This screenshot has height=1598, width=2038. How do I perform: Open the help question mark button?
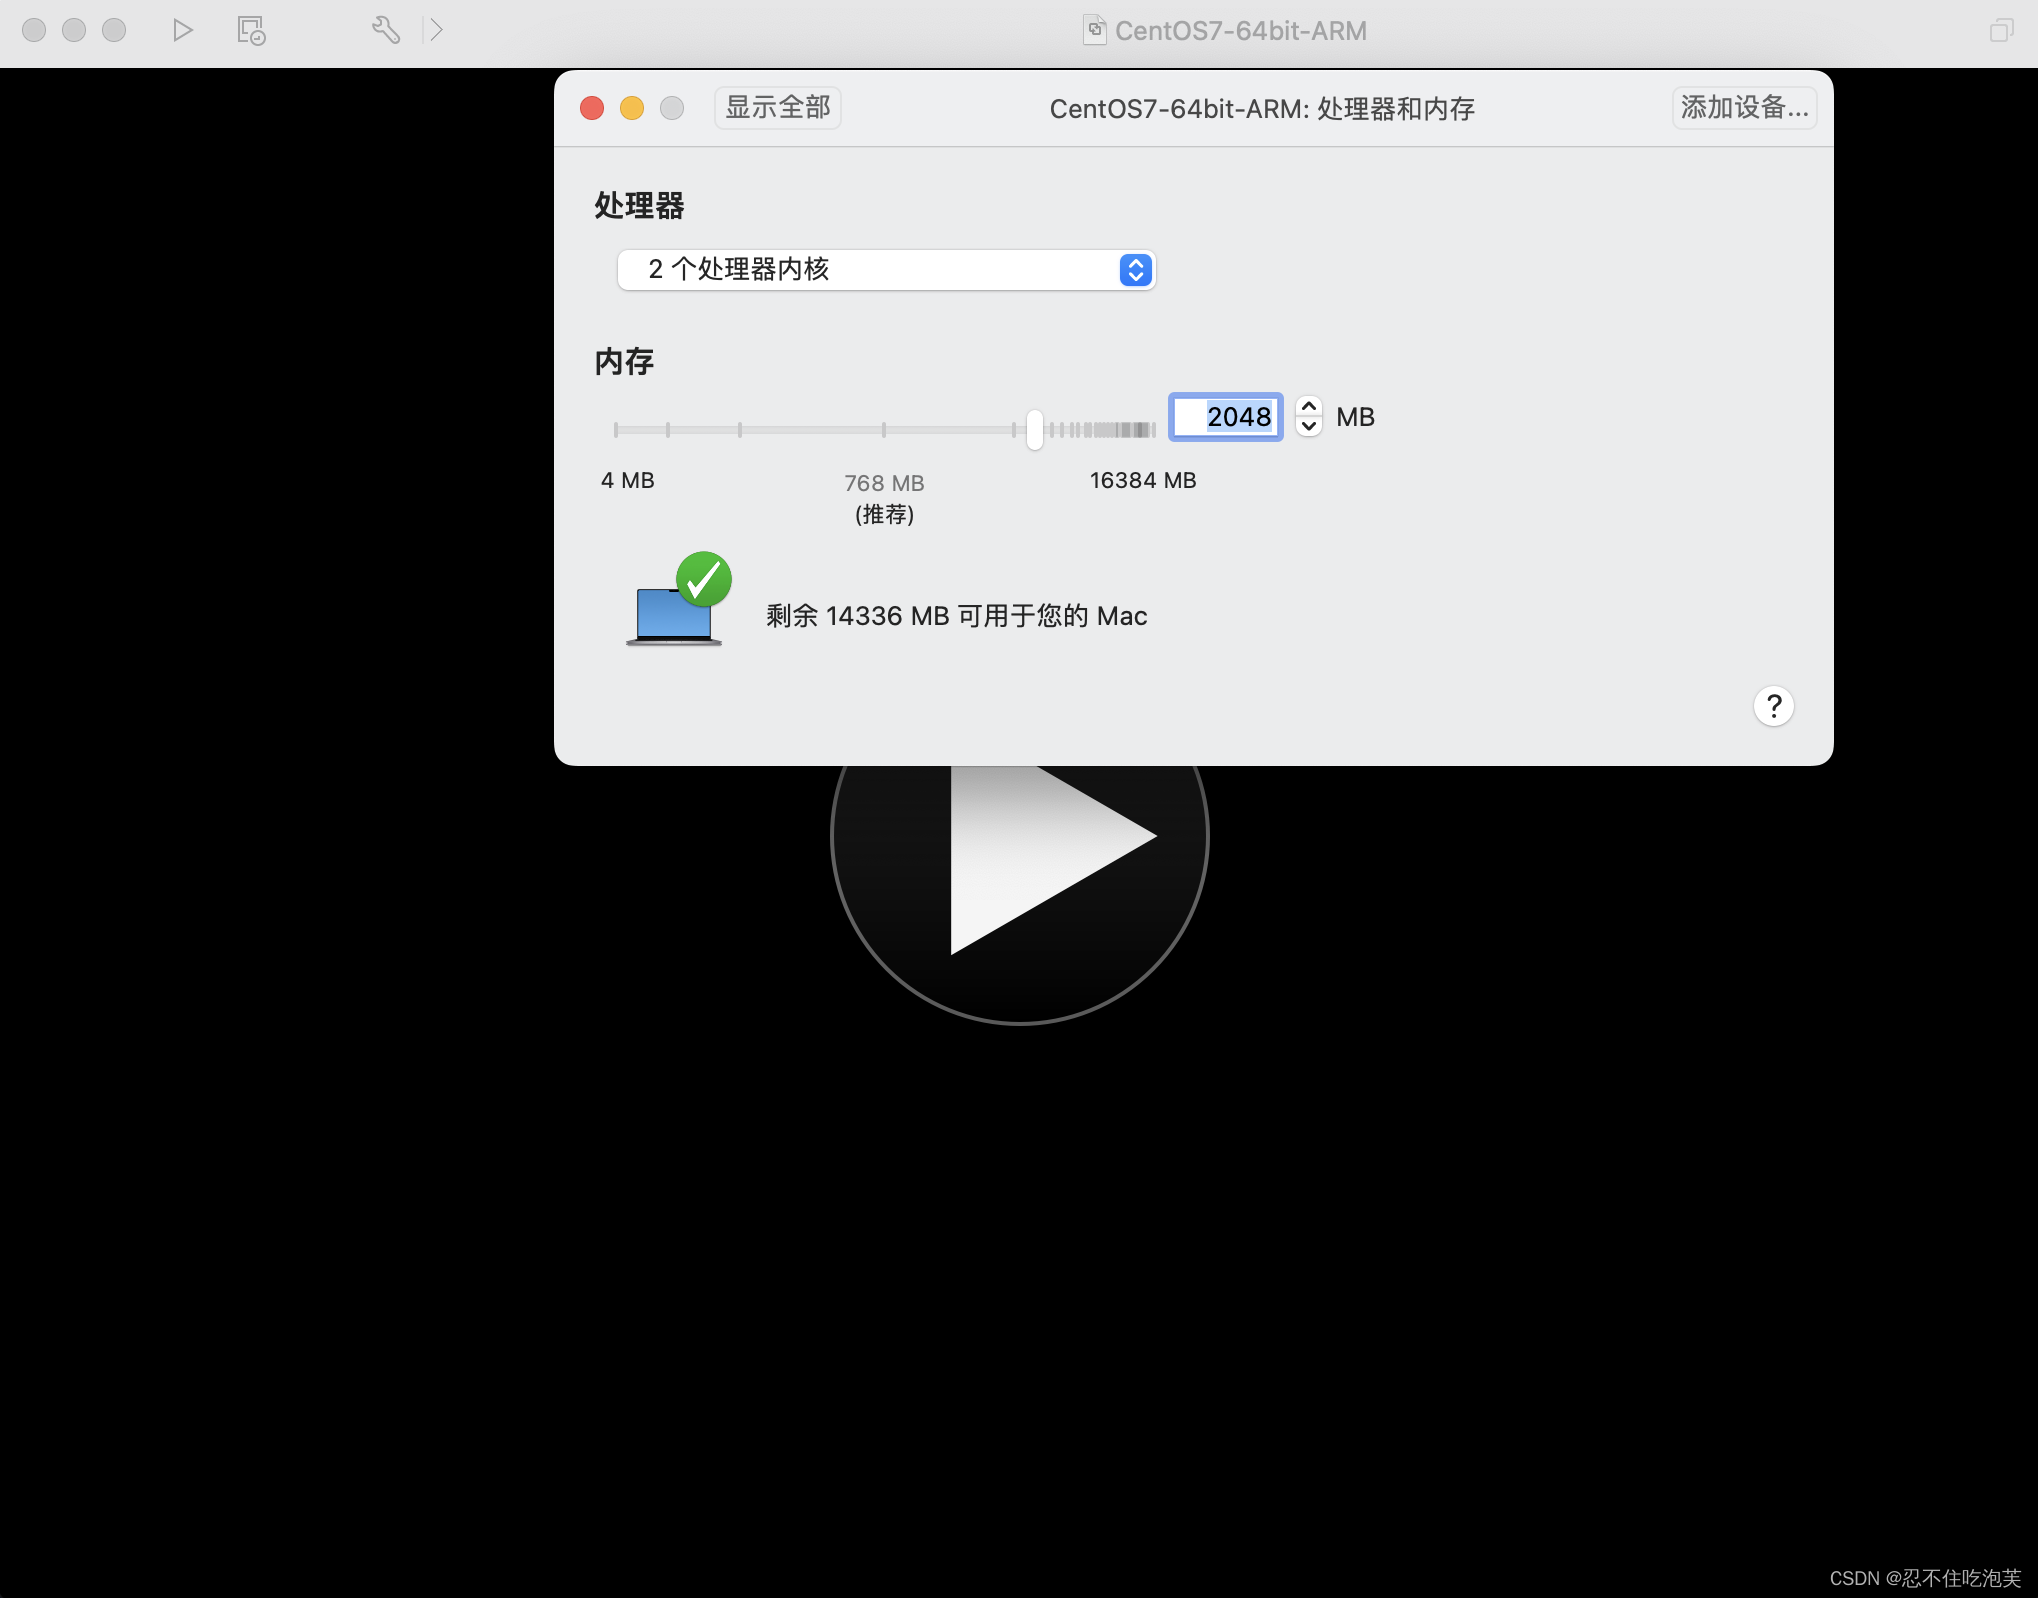point(1774,706)
